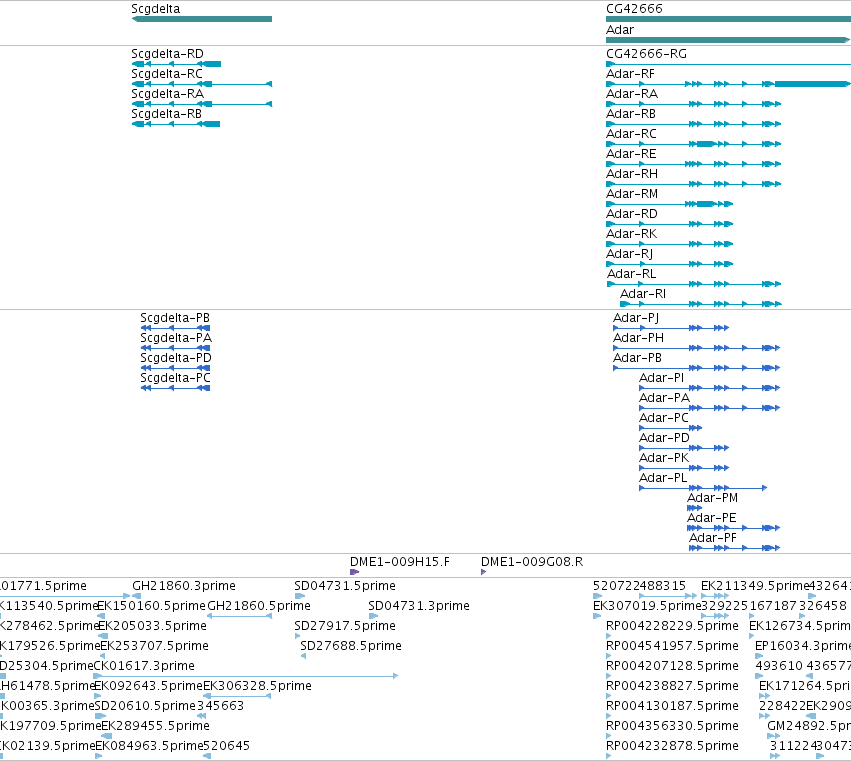
Task: Select EST RP004238827.5prime
Action: [672, 686]
